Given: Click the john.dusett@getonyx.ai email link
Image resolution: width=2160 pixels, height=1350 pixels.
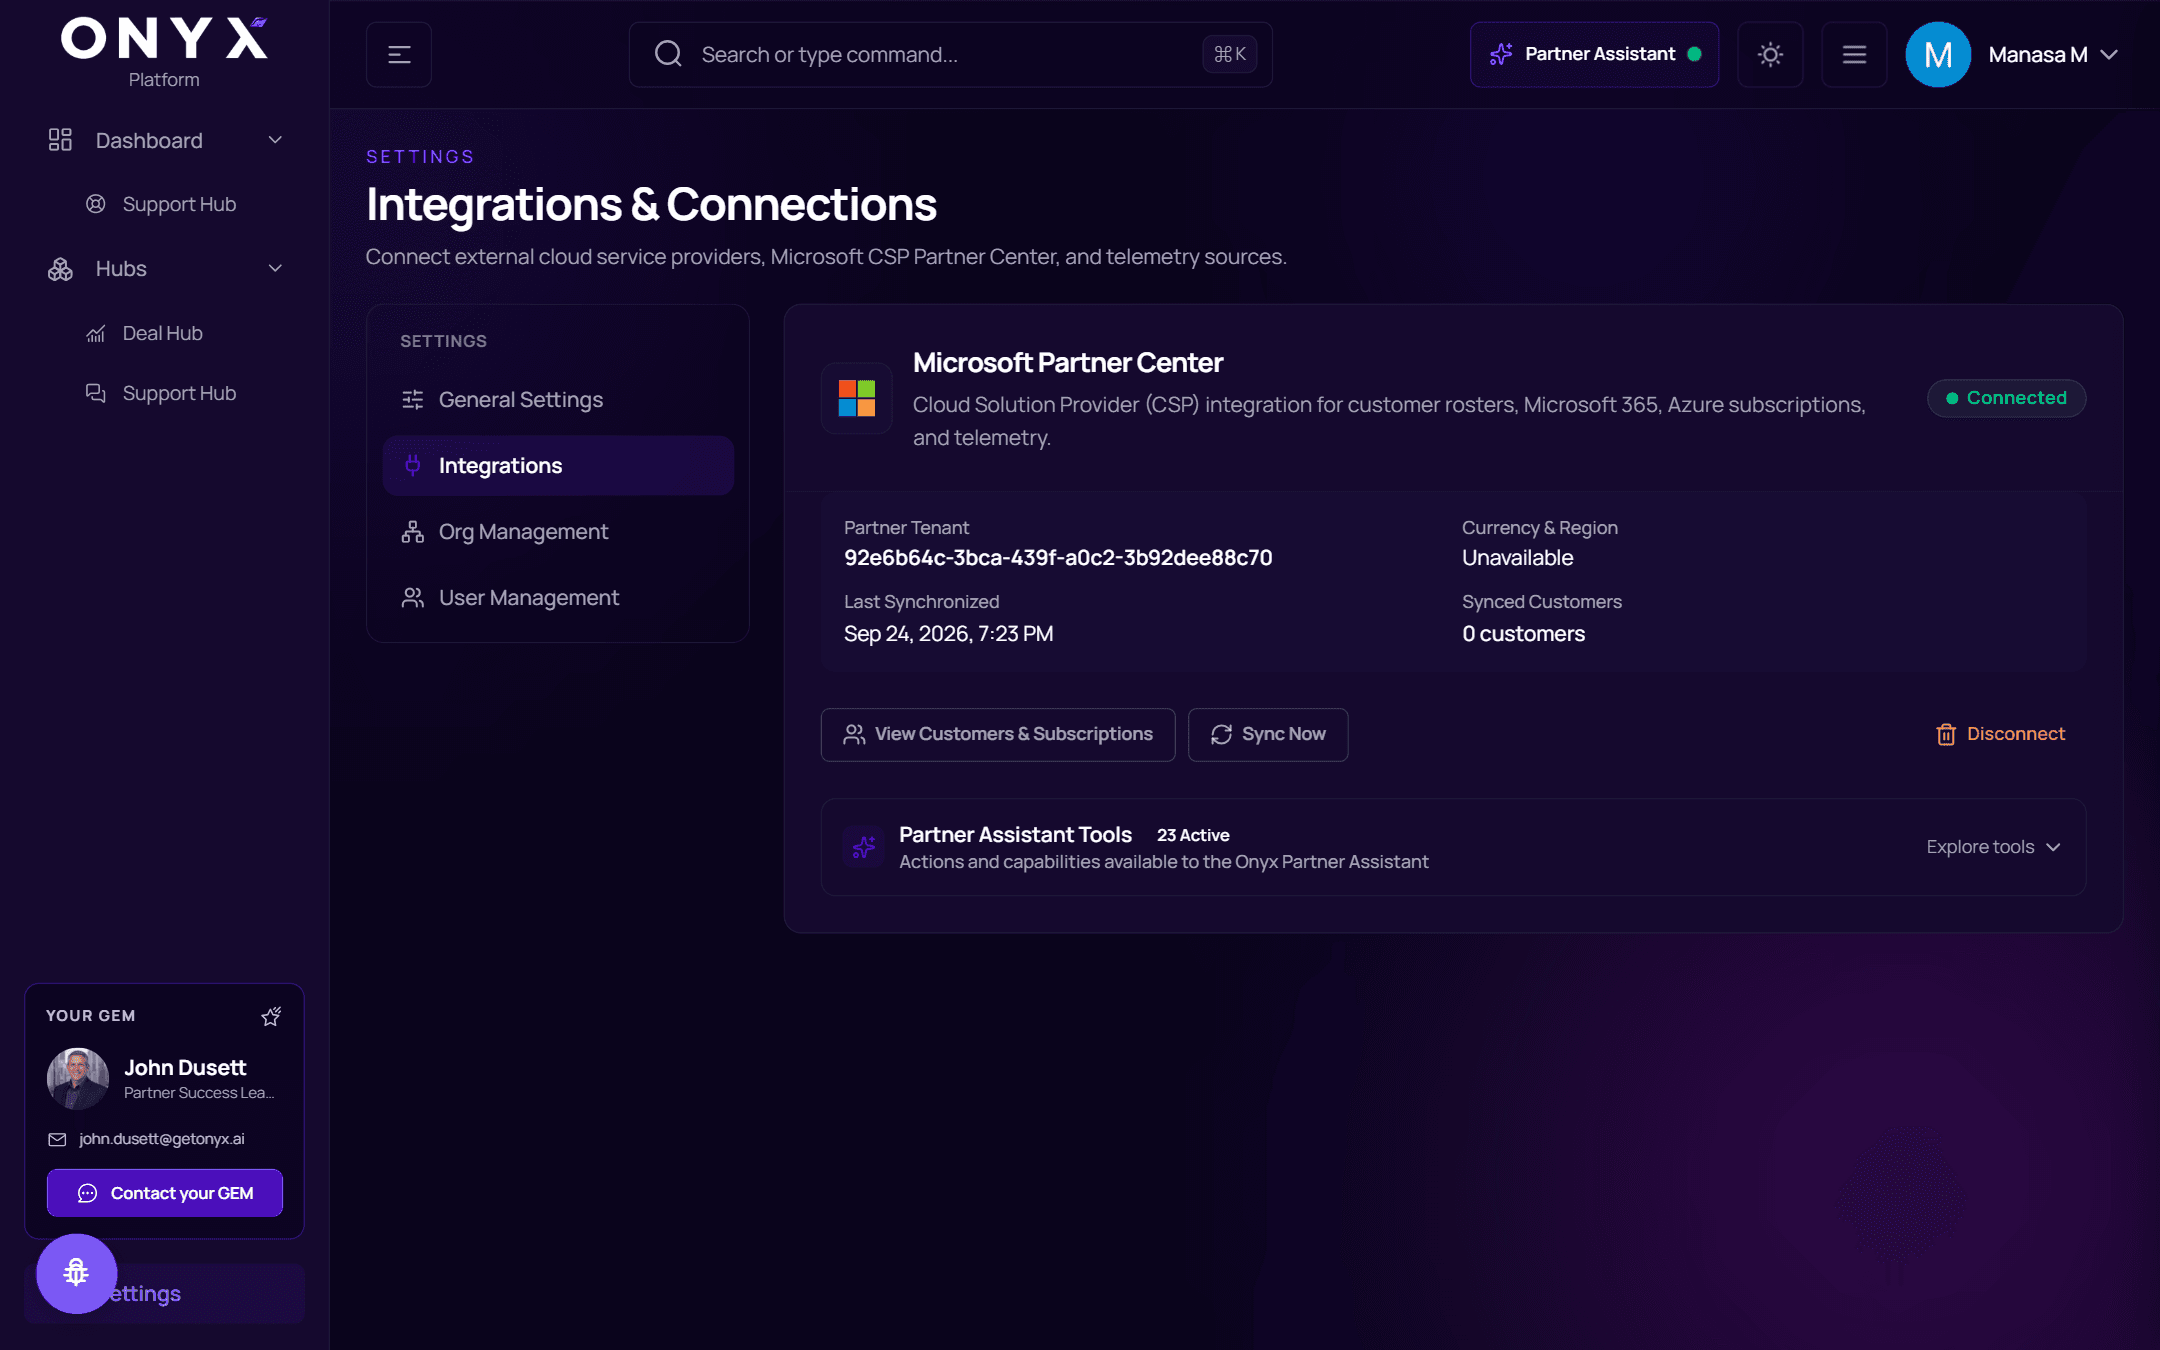Looking at the screenshot, I should click(x=162, y=1139).
